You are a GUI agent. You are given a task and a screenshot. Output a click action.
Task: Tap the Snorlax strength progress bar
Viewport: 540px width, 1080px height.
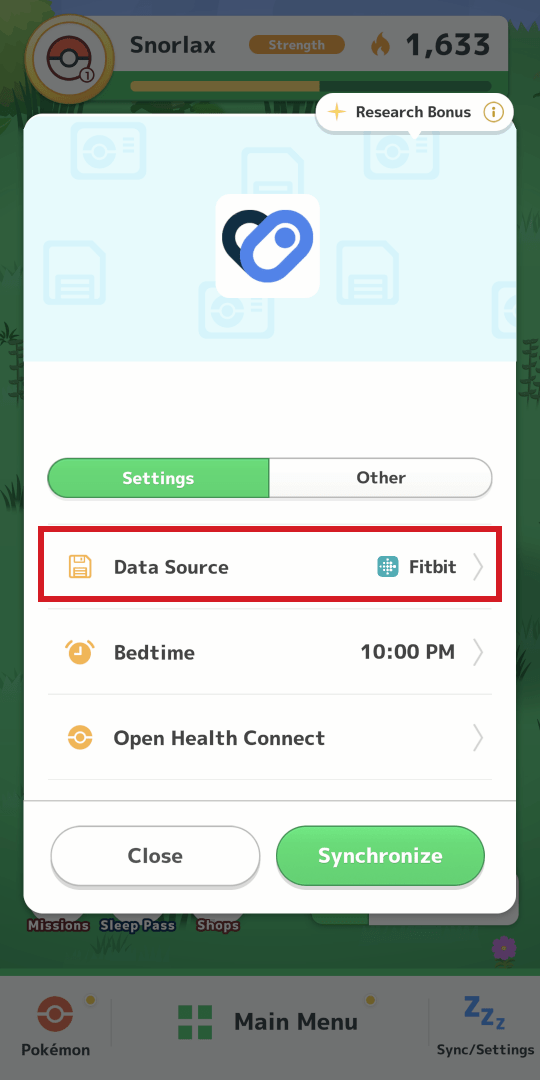point(311,86)
